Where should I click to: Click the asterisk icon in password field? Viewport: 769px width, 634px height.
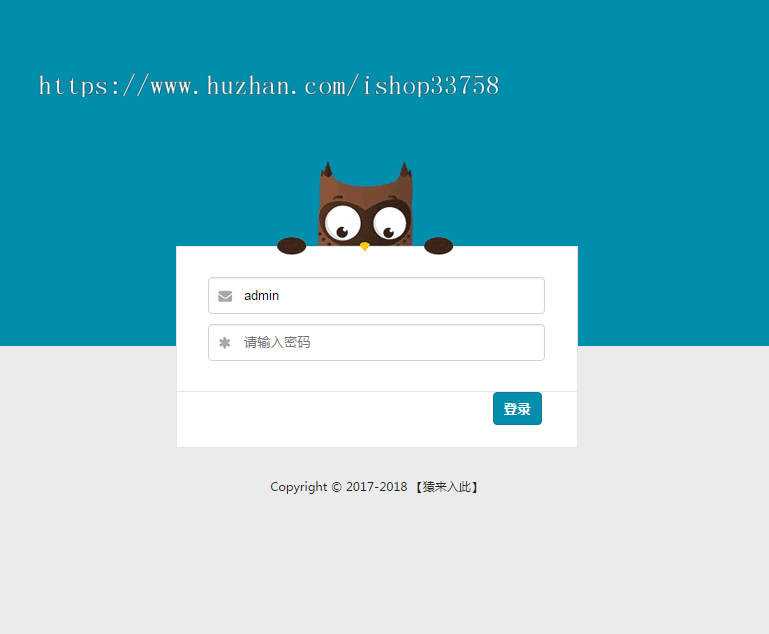(x=225, y=343)
